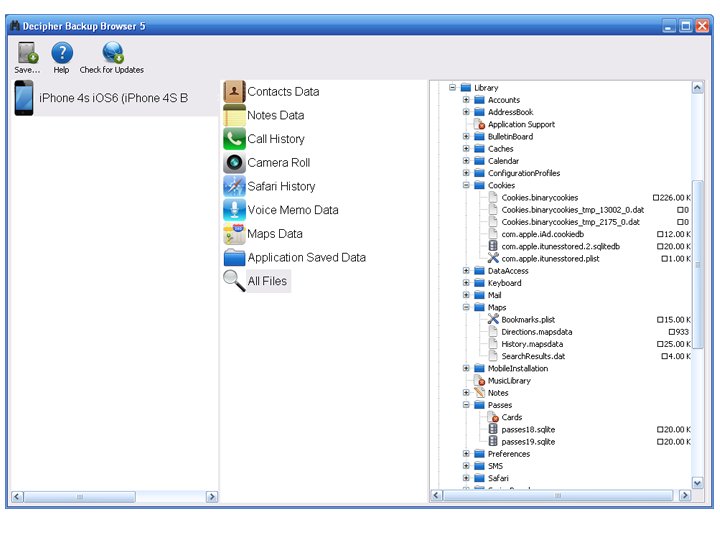This screenshot has width=720, height=536.
Task: Collapse the Maps folder node
Action: [466, 307]
